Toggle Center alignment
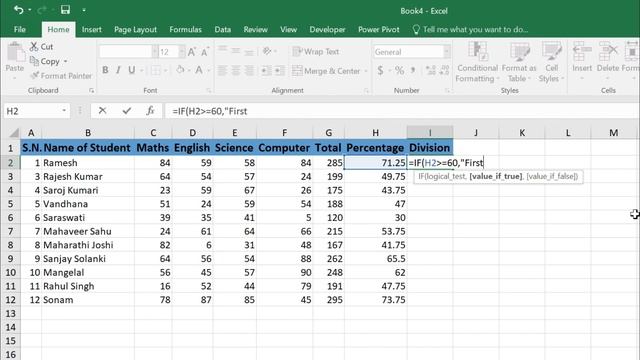Image resolution: width=640 pixels, height=360 pixels. (236, 71)
